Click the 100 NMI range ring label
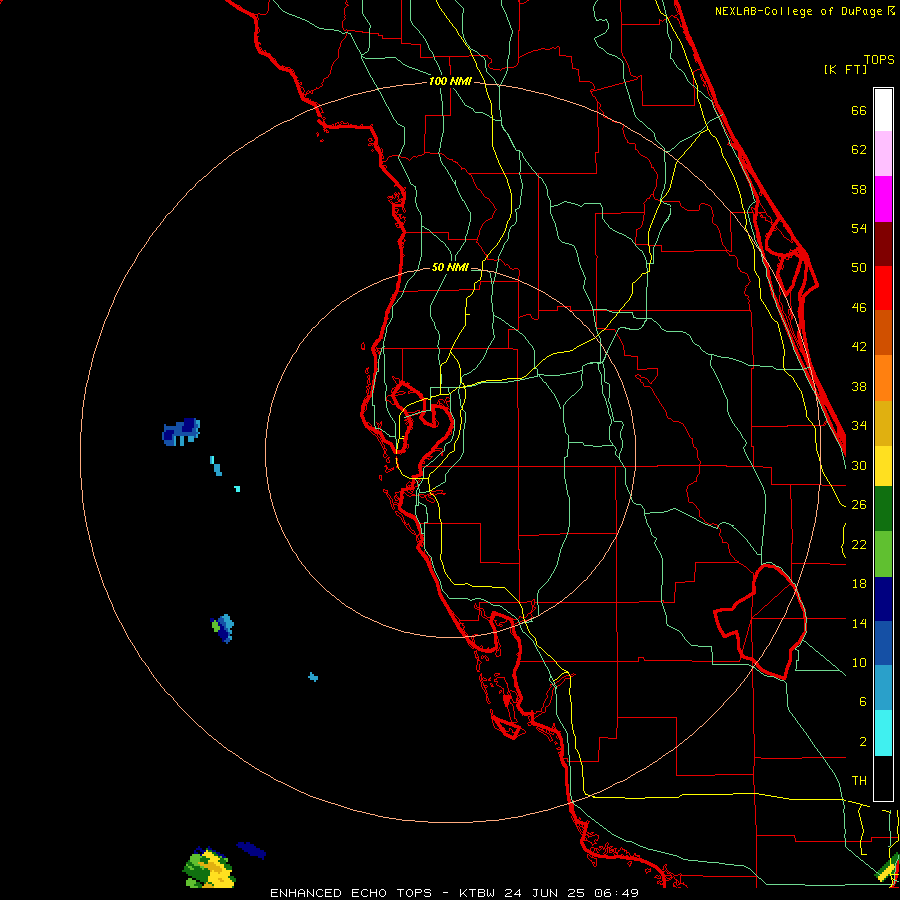 click(x=450, y=82)
